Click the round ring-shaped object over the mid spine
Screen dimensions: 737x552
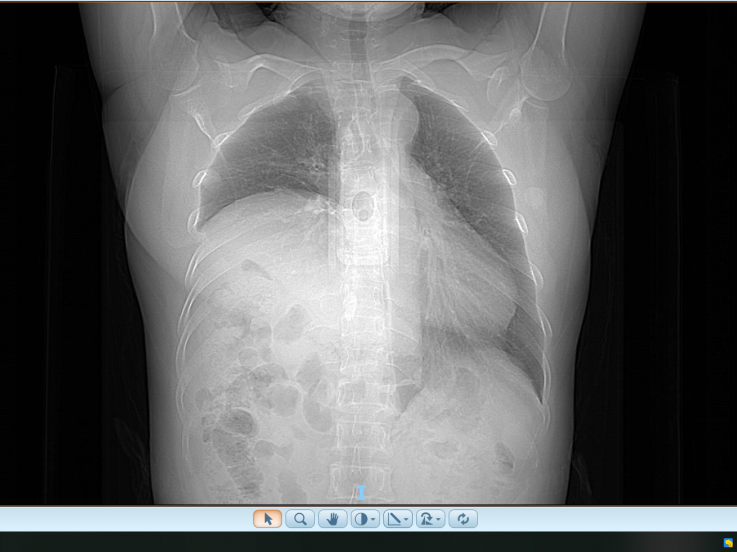coord(362,206)
